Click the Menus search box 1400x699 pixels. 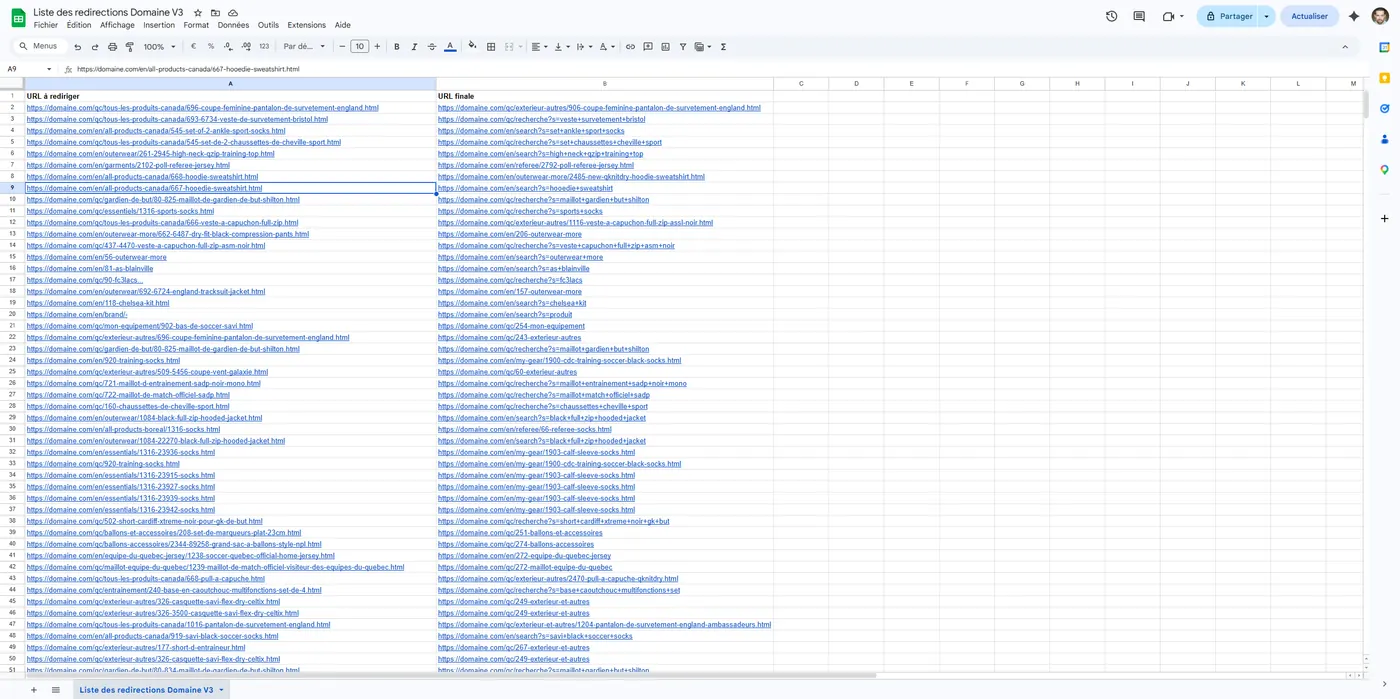[x=39, y=47]
